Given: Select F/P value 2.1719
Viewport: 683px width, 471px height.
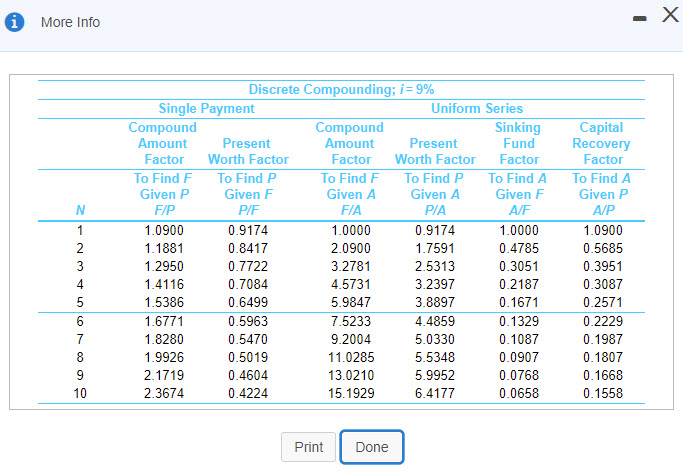Looking at the screenshot, I should tap(164, 375).
